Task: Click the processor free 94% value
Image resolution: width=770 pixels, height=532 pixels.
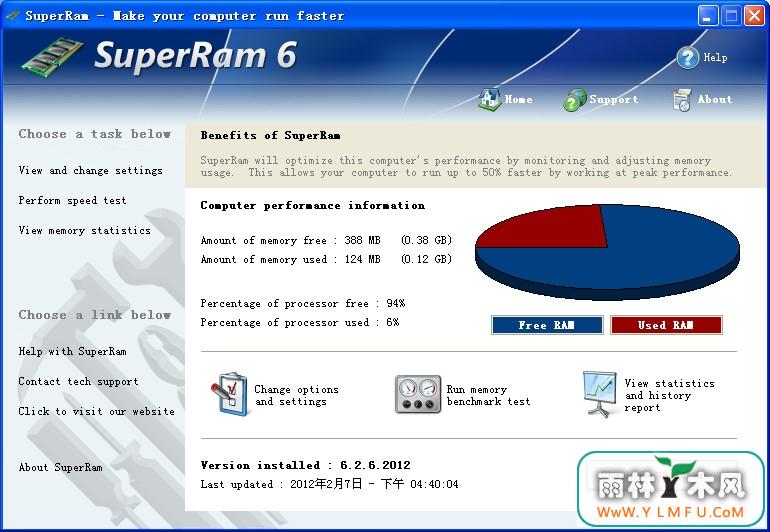Action: tap(396, 304)
